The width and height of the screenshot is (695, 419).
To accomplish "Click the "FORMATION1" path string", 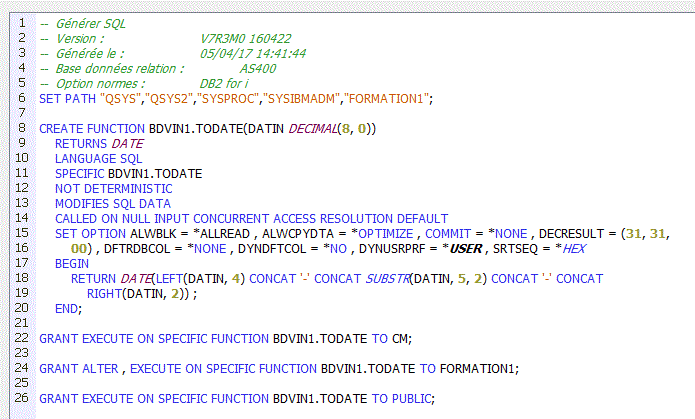I will tap(387, 98).
